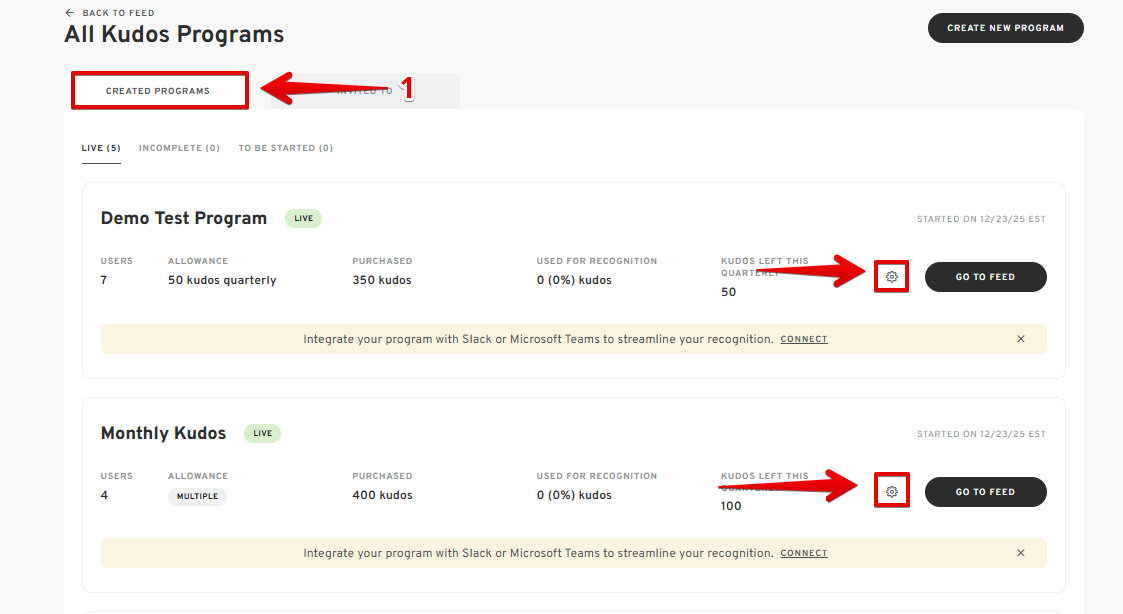This screenshot has width=1123, height=614.
Task: Open the Demo Test Program title
Action: click(x=184, y=218)
